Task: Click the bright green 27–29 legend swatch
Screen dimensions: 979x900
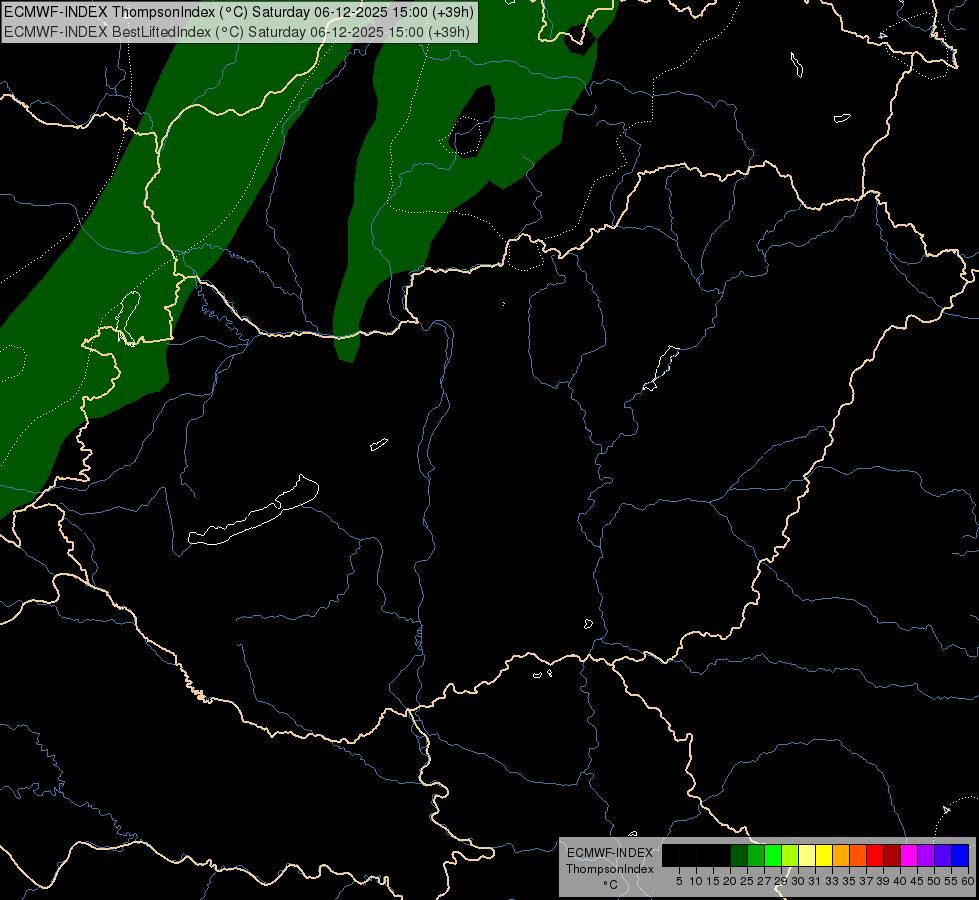Action: (x=773, y=855)
